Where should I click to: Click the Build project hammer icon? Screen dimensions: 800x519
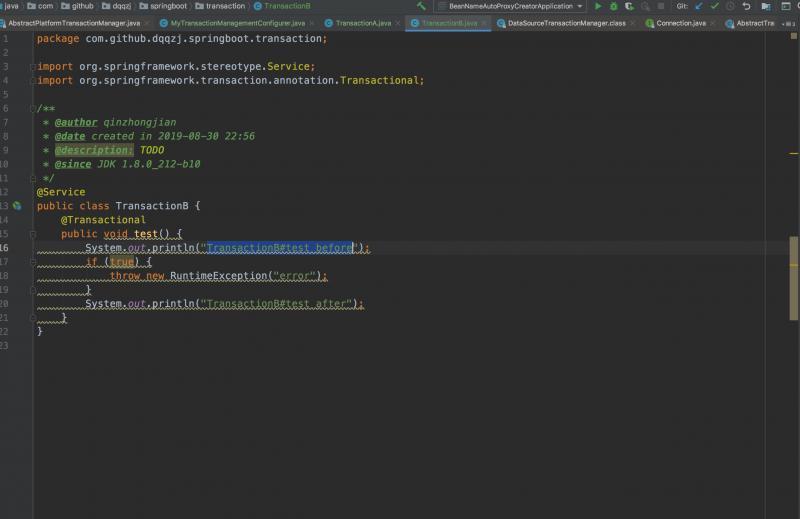click(422, 6)
